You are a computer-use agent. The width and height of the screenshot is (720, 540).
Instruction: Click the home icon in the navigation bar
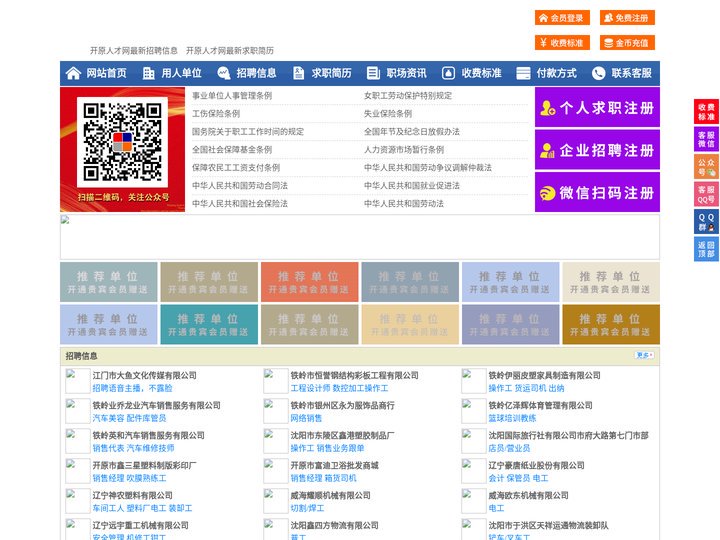[73, 73]
